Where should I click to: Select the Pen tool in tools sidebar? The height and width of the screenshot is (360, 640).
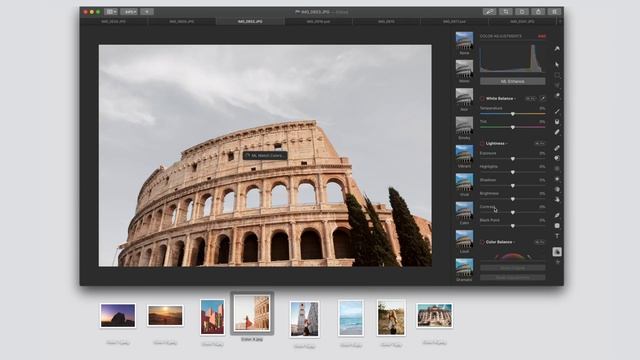[557, 215]
